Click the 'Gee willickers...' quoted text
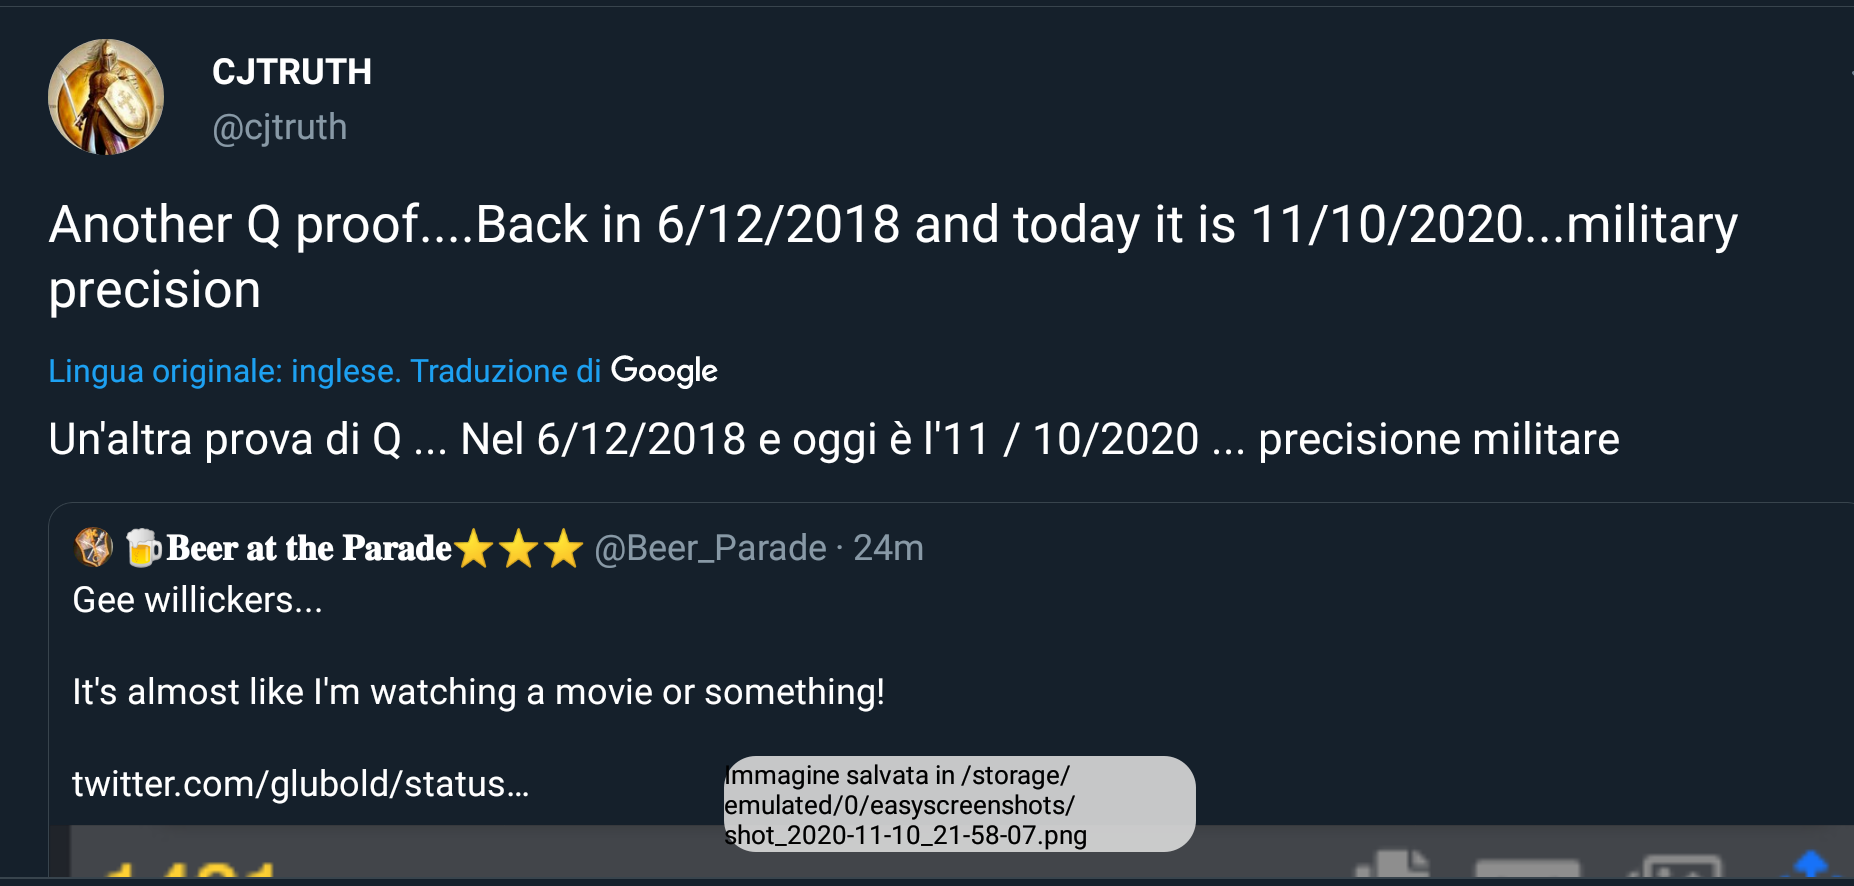The image size is (1854, 886). (197, 600)
